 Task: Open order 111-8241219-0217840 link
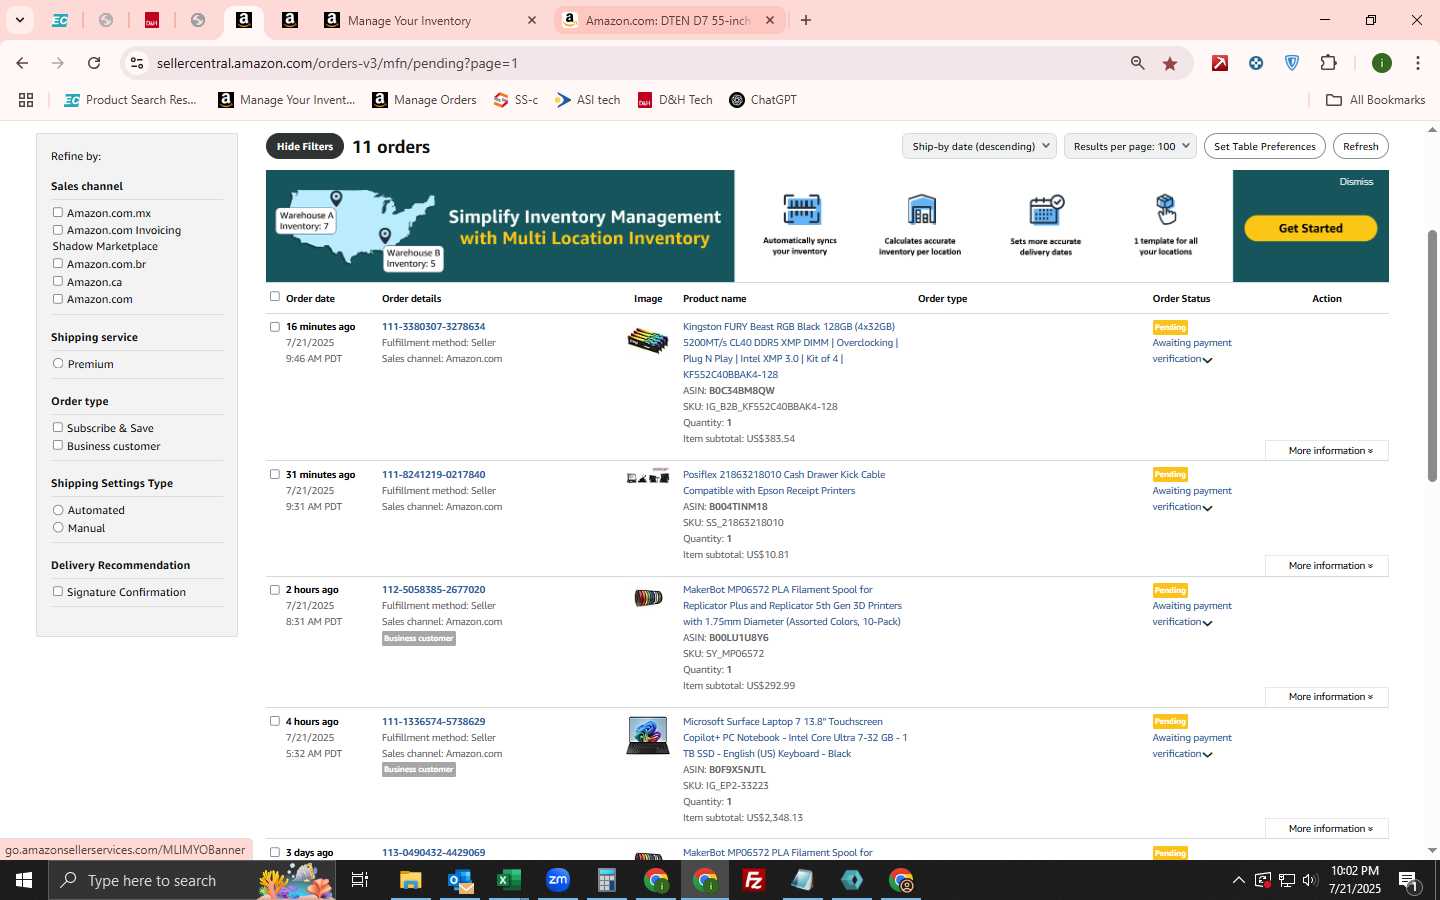click(x=433, y=475)
